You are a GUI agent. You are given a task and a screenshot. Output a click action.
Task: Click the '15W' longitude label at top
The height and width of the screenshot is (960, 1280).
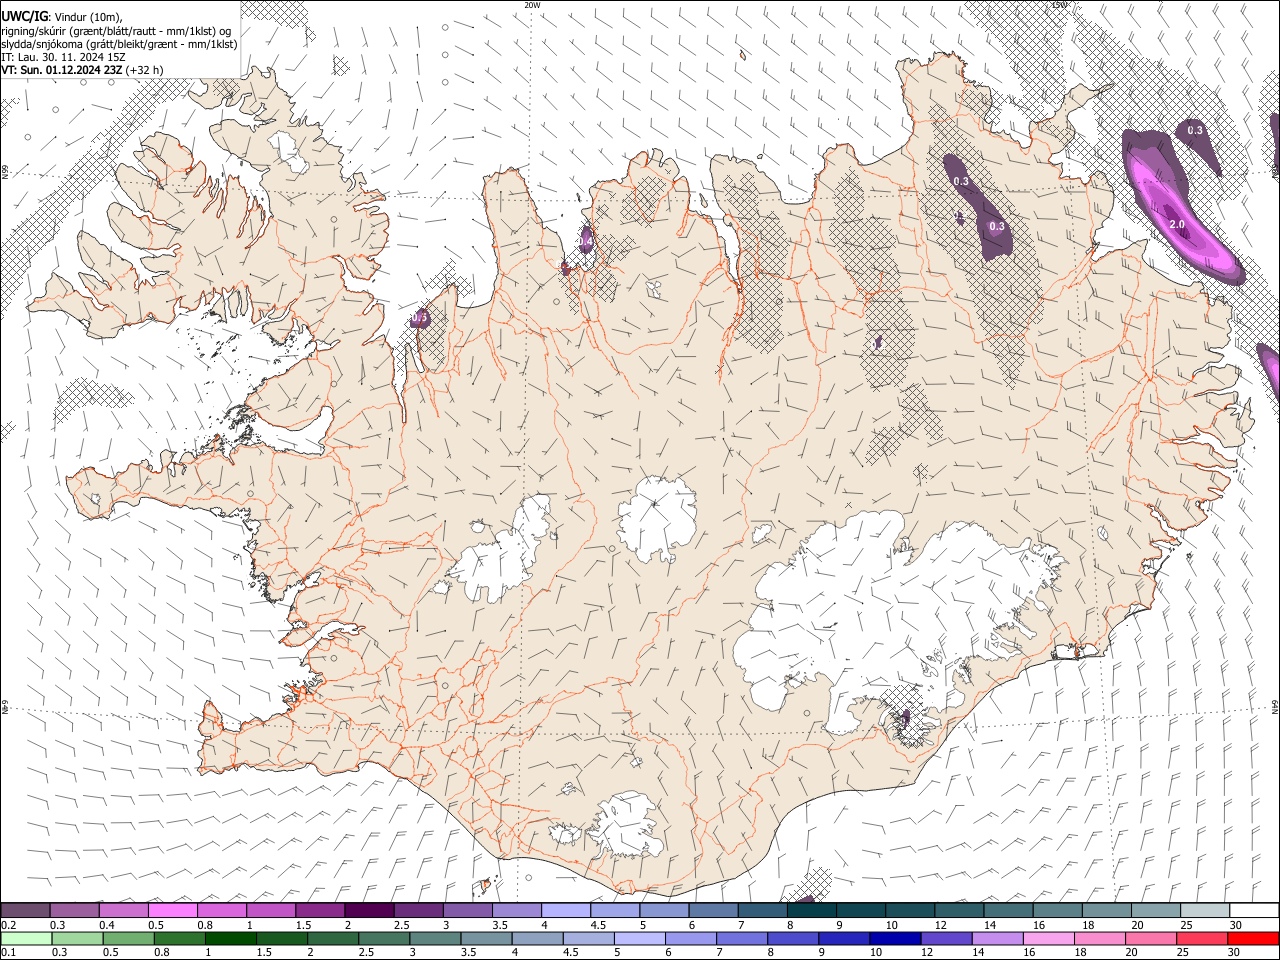pyautogui.click(x=1059, y=5)
